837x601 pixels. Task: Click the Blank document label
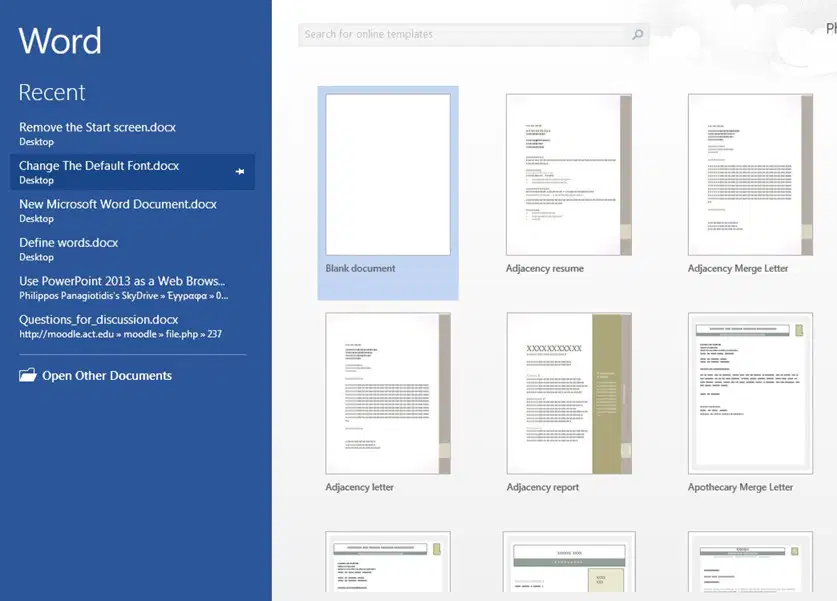tap(360, 268)
